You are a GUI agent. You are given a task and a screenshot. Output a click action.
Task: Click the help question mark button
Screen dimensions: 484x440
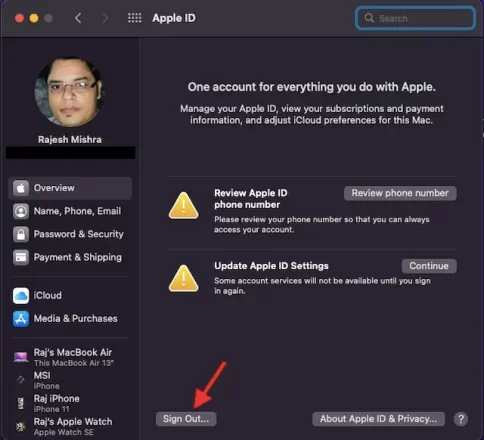pyautogui.click(x=461, y=419)
